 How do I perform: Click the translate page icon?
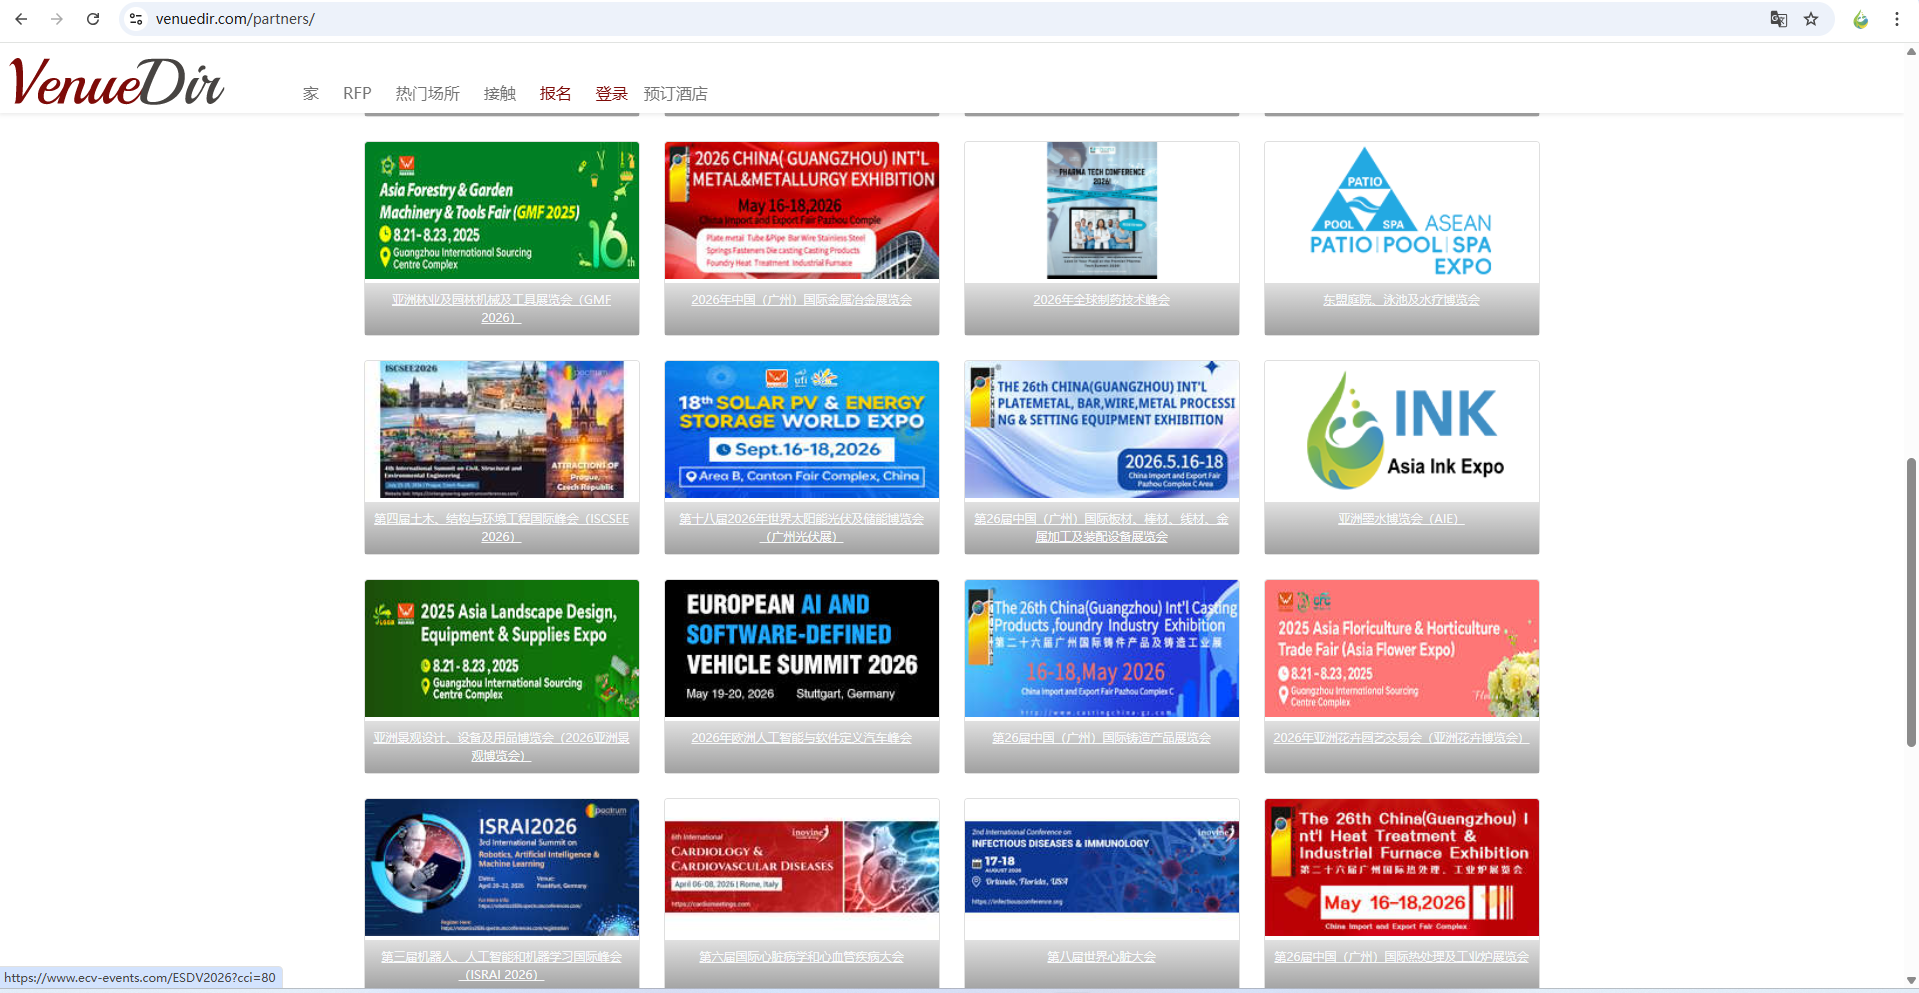(x=1778, y=19)
